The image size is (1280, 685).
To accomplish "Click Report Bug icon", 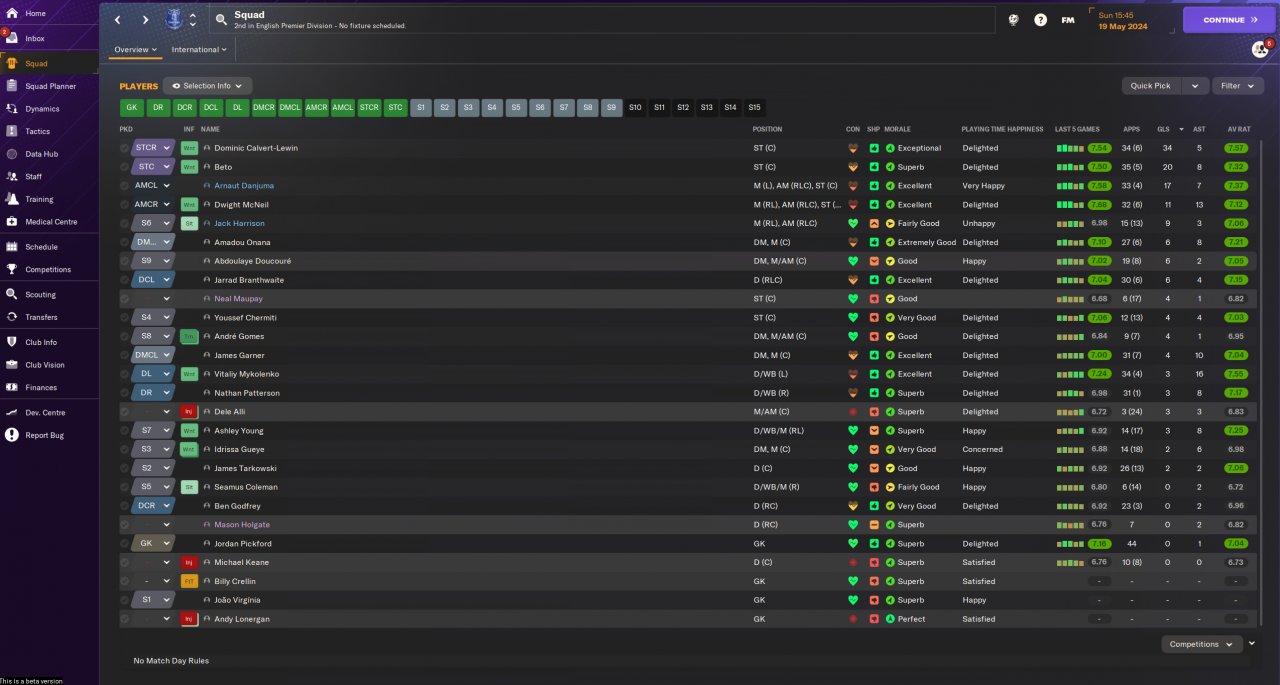I will (x=12, y=435).
